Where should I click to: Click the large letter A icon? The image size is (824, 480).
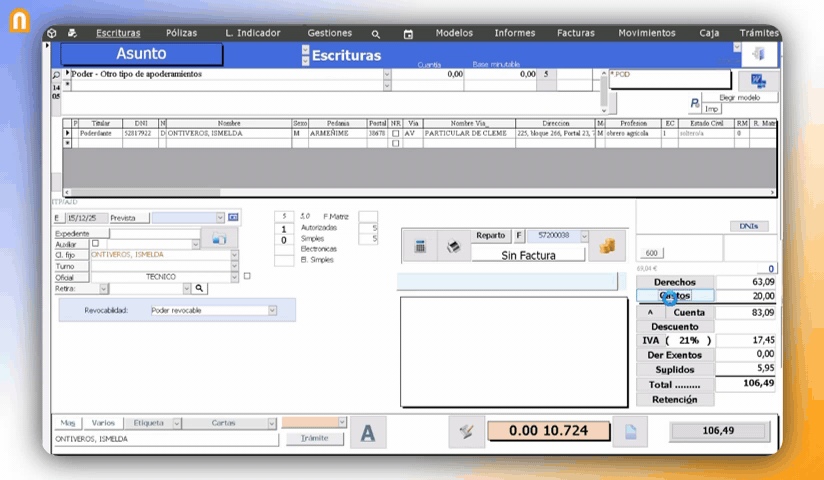click(368, 432)
